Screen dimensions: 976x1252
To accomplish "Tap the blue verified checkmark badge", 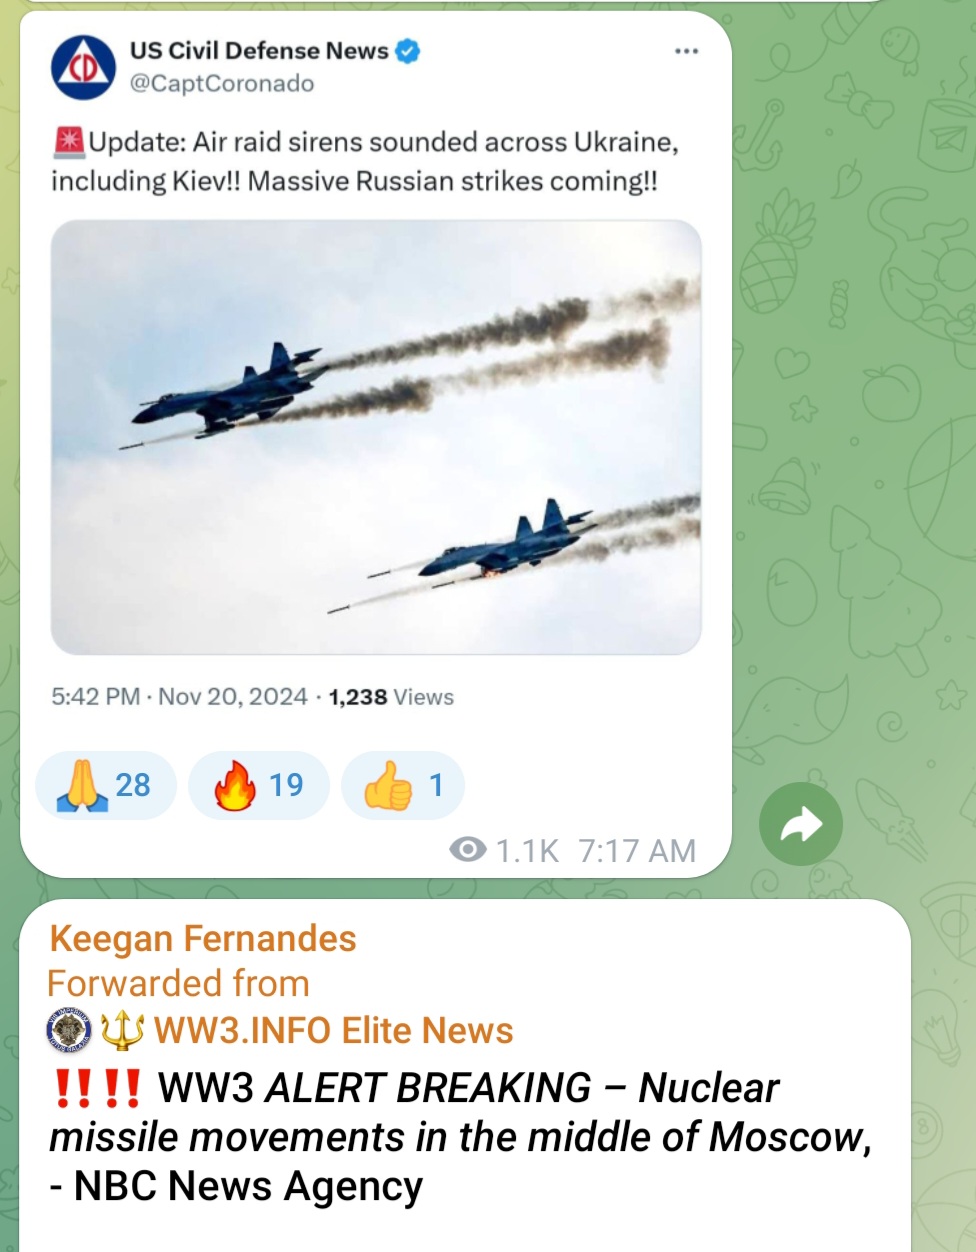I will [408, 51].
